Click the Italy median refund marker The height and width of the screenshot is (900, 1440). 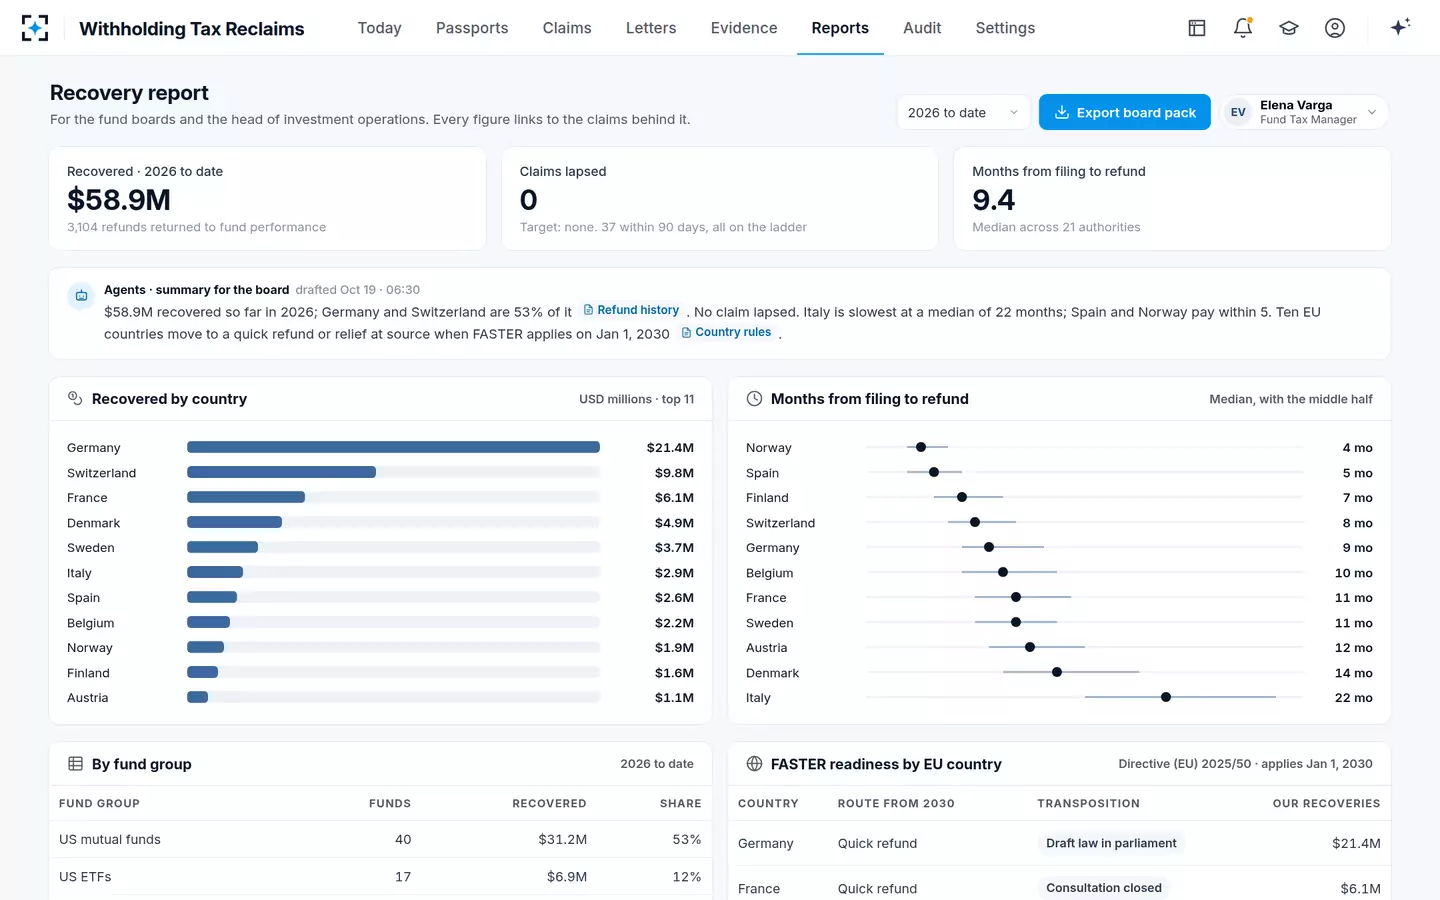coord(1166,697)
